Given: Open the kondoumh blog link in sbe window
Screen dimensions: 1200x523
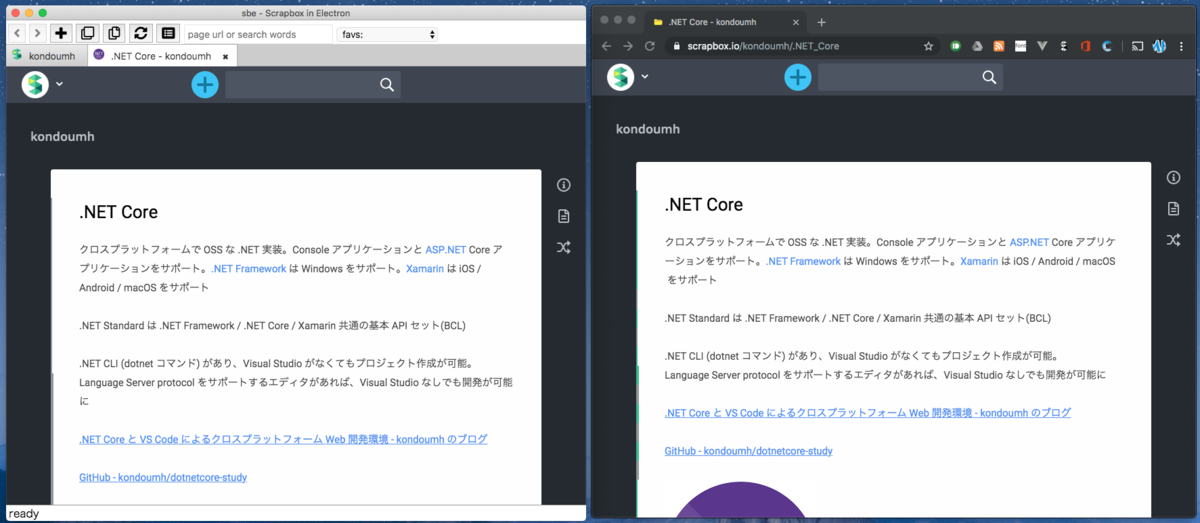Looking at the screenshot, I should coord(283,439).
